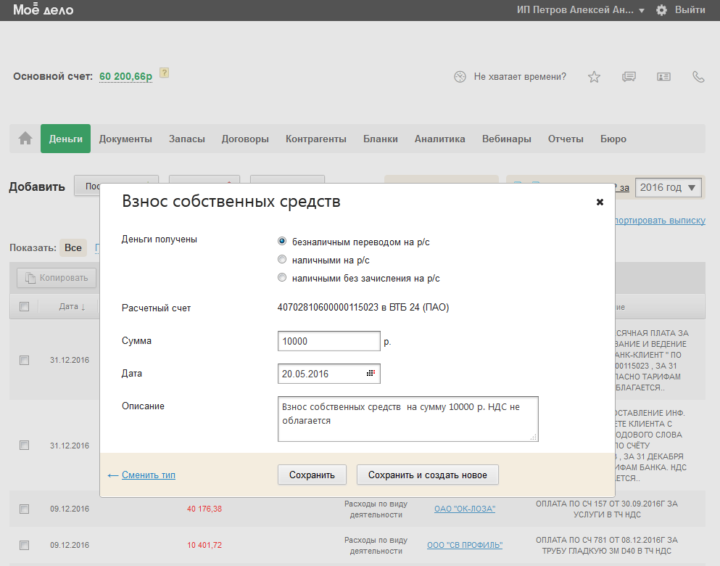Select 'безналичным переводом на р/с' option
Image resolution: width=720 pixels, height=566 pixels.
tap(282, 241)
